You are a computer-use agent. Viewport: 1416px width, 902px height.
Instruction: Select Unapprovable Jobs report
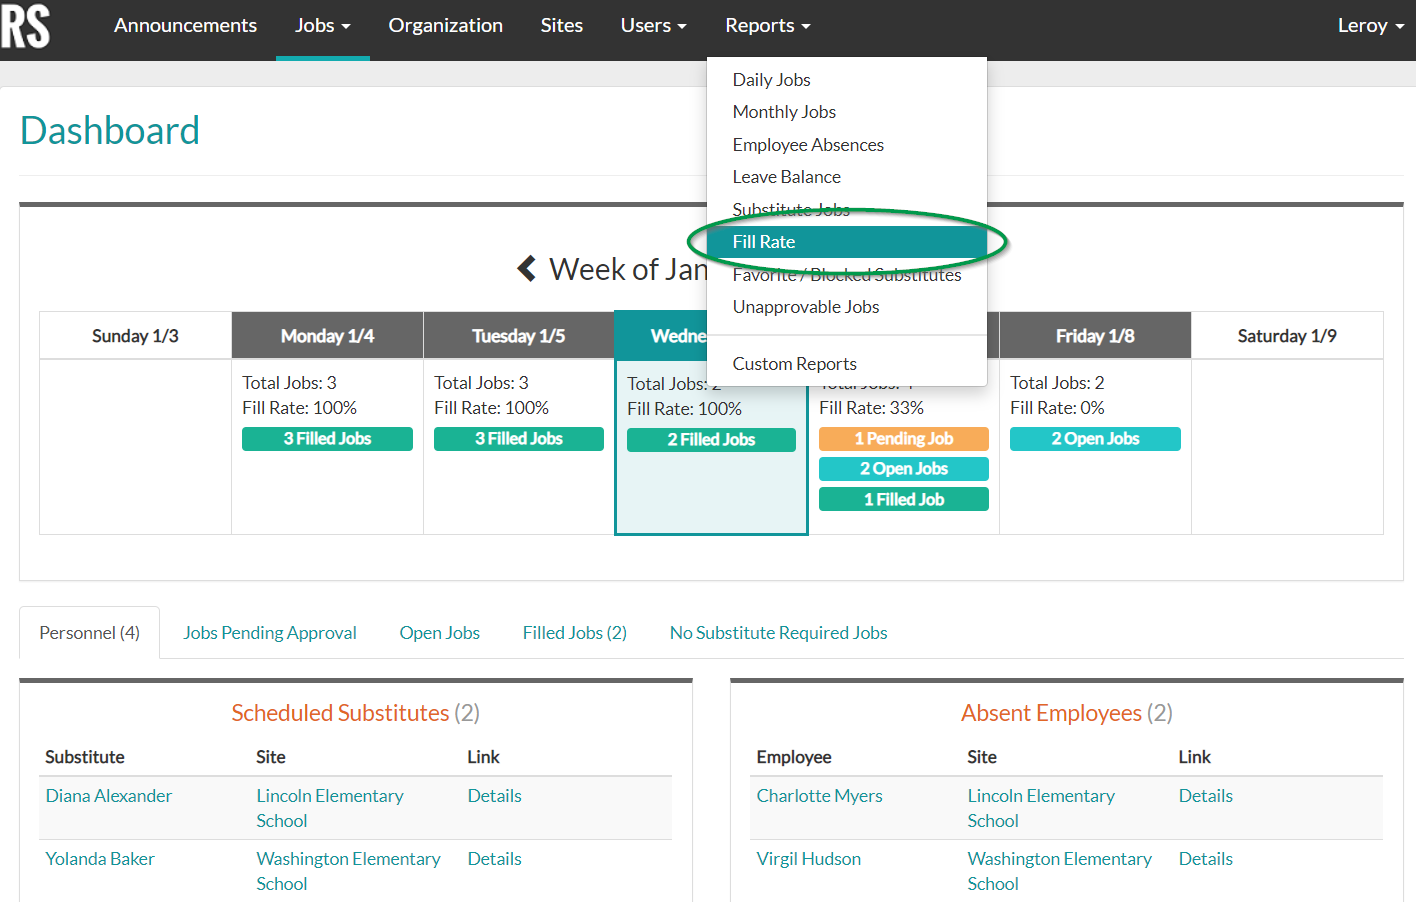coord(846,307)
